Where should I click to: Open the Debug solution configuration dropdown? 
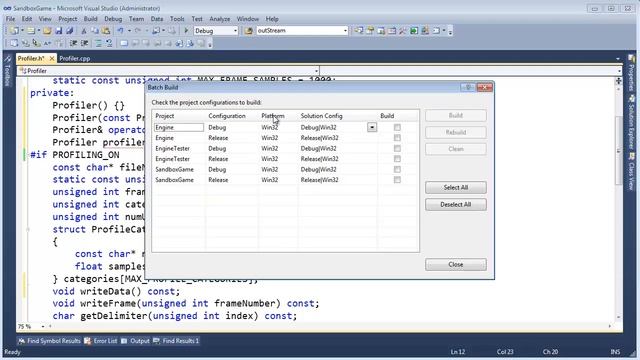pyautogui.click(x=235, y=31)
